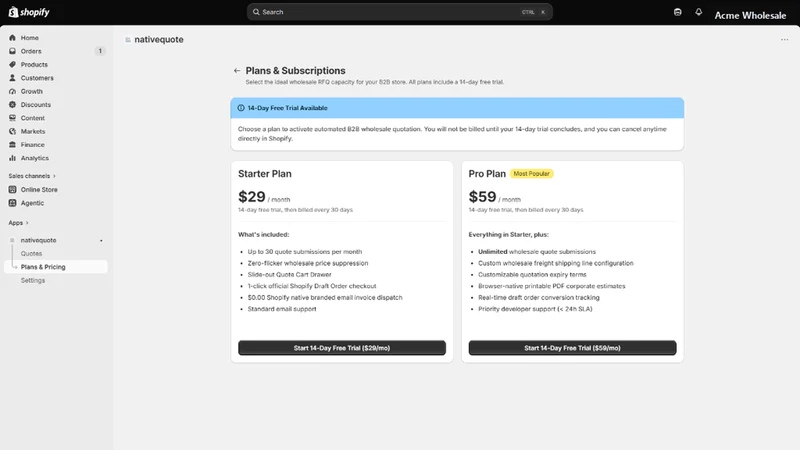Click the Shopify logo
The width and height of the screenshot is (800, 450).
29,12
